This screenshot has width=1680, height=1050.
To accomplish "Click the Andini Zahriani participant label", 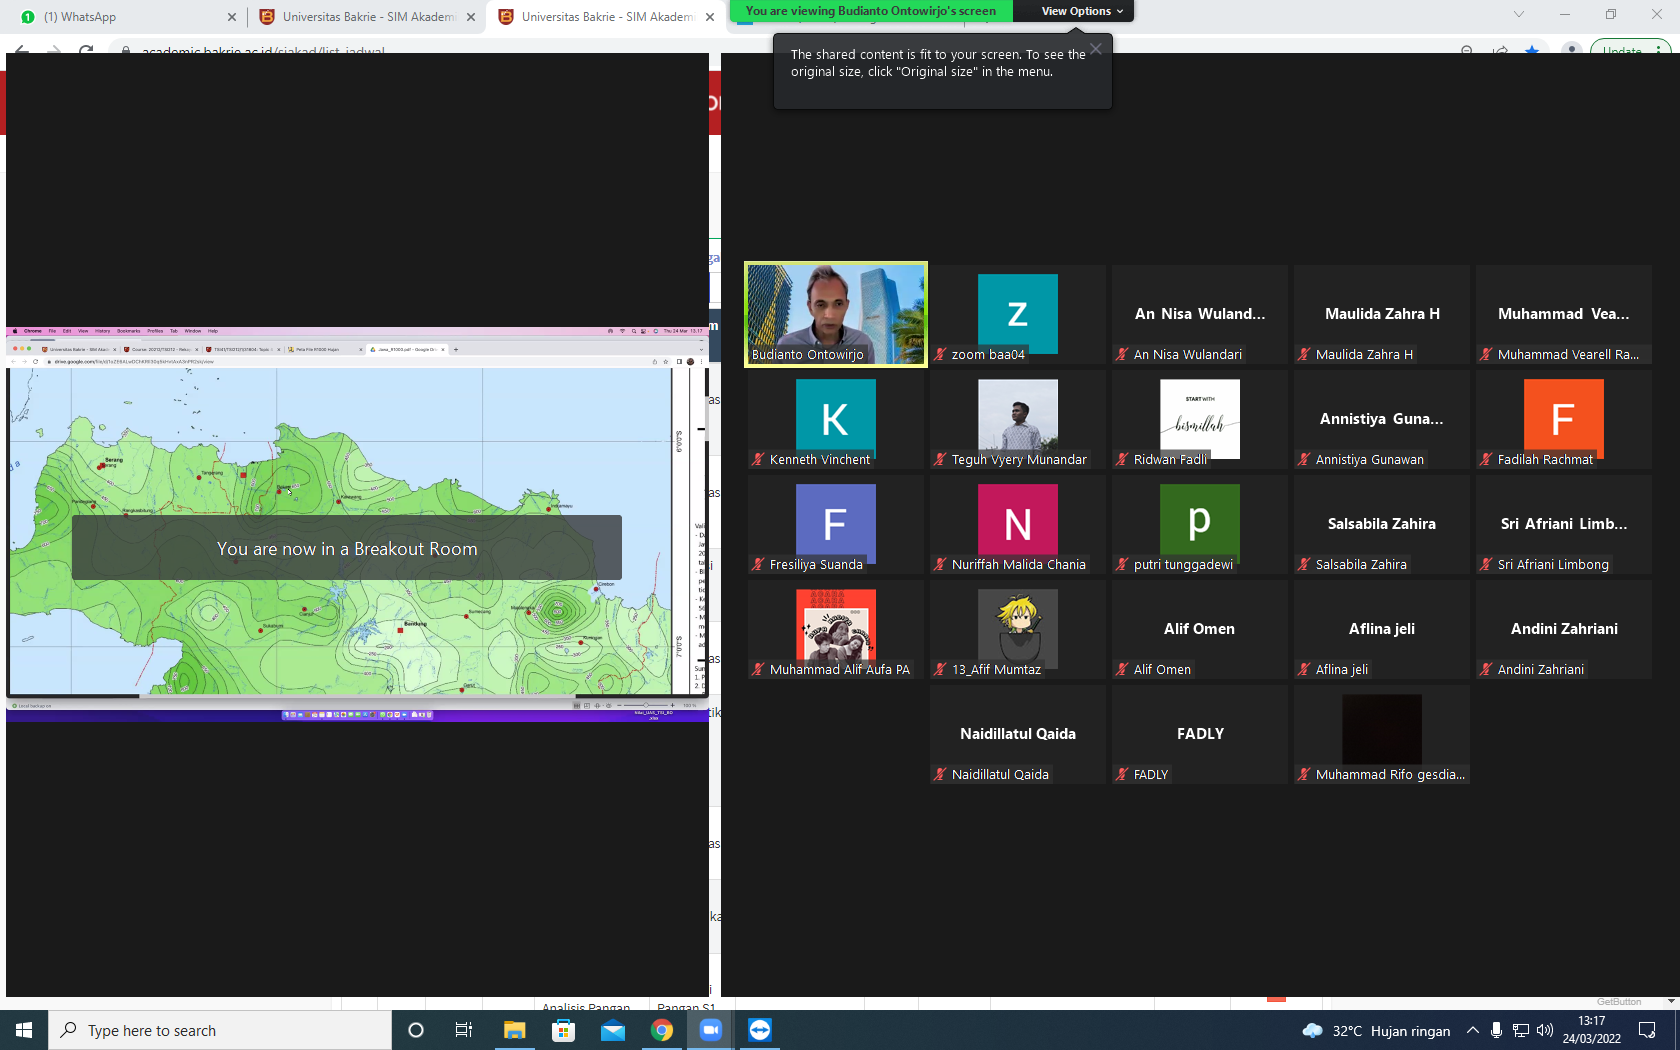I will tap(1541, 669).
